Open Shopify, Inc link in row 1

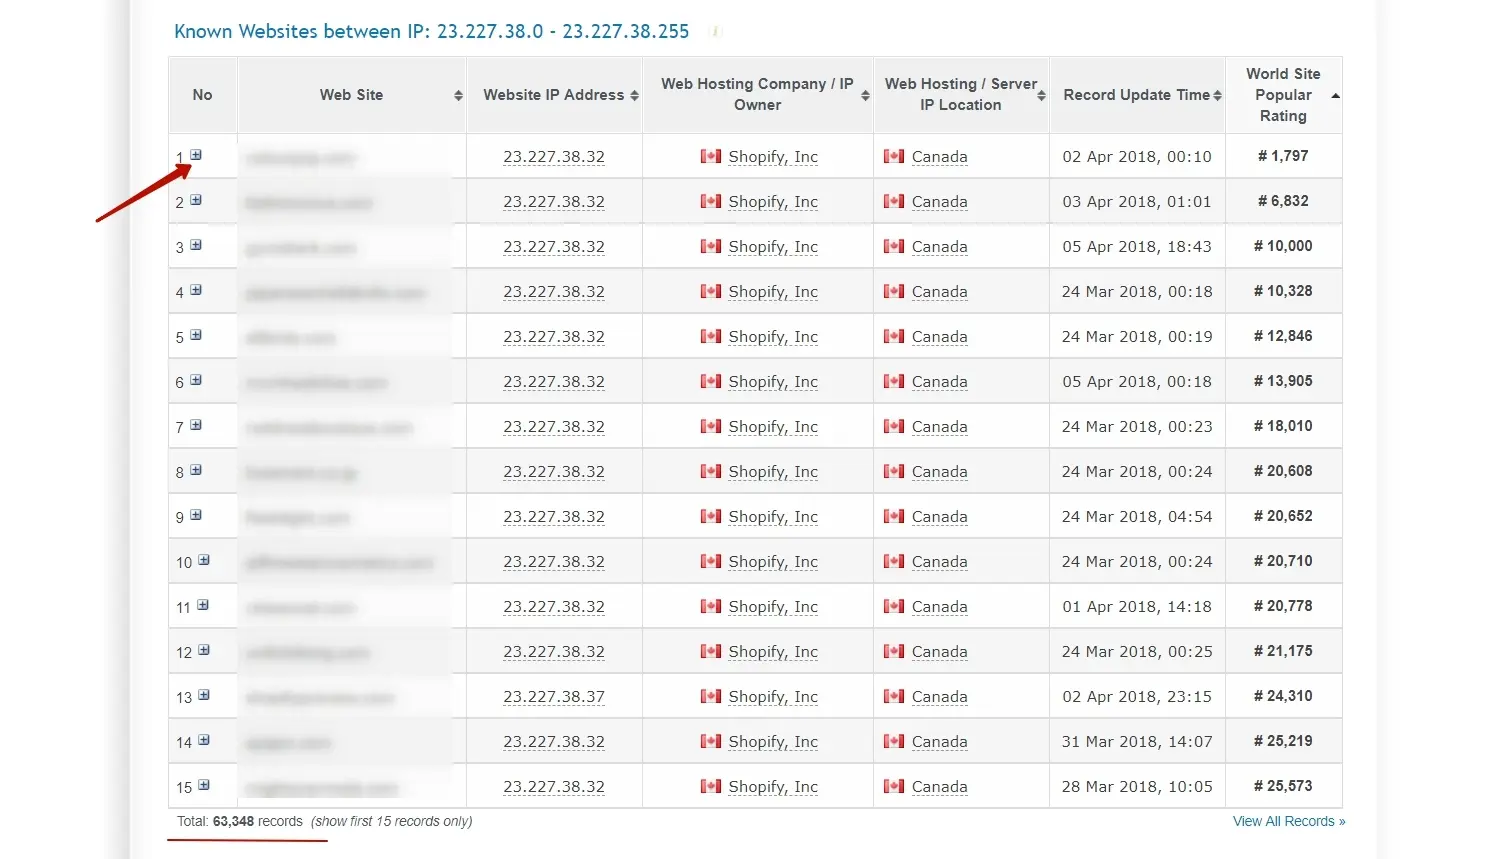pos(772,157)
